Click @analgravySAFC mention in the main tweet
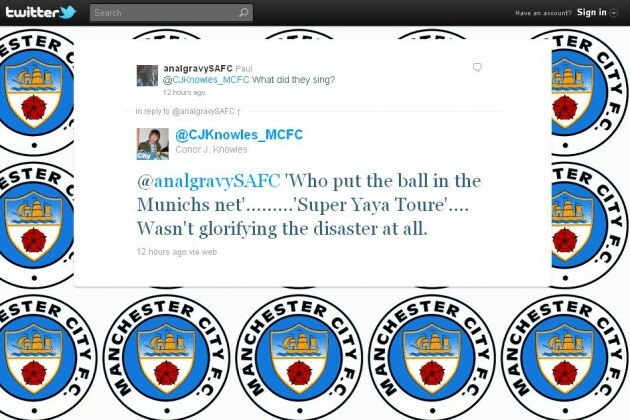The height and width of the screenshot is (420, 630). 208,181
